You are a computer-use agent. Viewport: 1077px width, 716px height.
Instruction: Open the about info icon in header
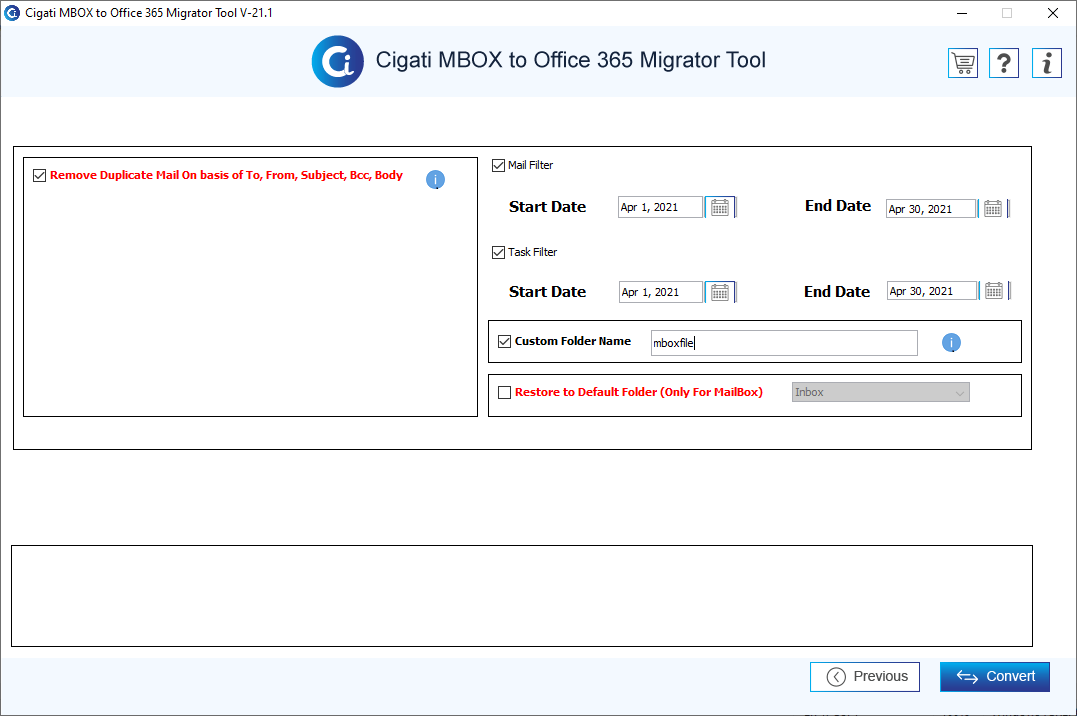[x=1047, y=63]
